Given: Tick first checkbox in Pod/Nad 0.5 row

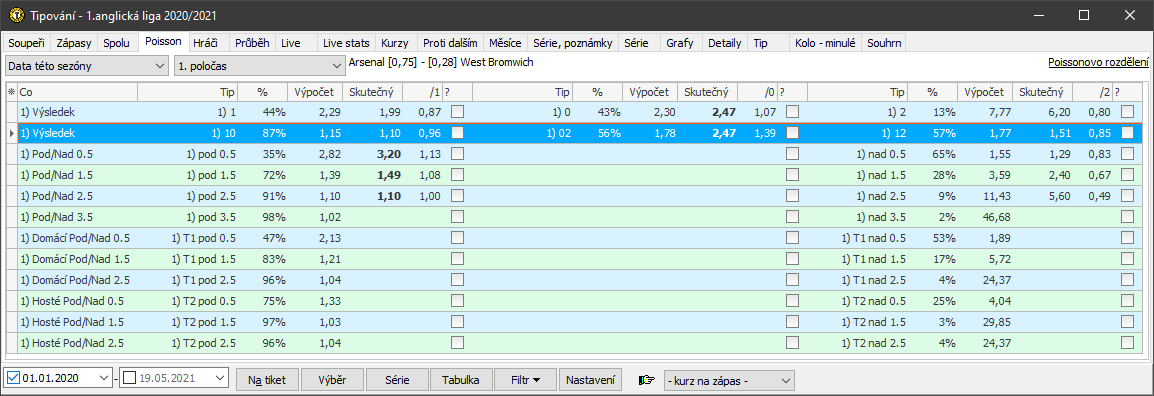Looking at the screenshot, I should [458, 155].
